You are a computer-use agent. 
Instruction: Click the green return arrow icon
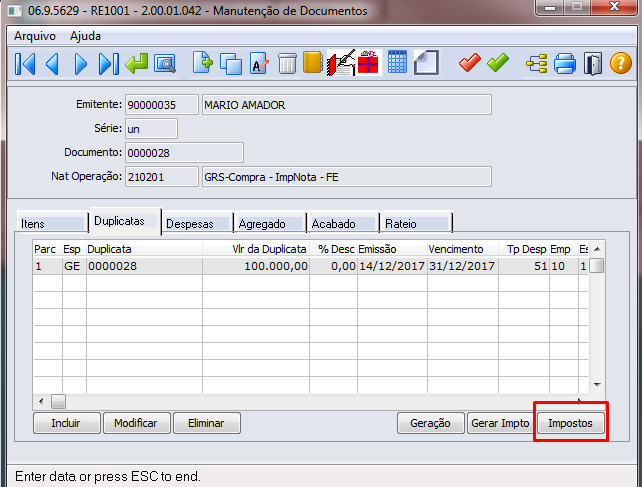(137, 63)
